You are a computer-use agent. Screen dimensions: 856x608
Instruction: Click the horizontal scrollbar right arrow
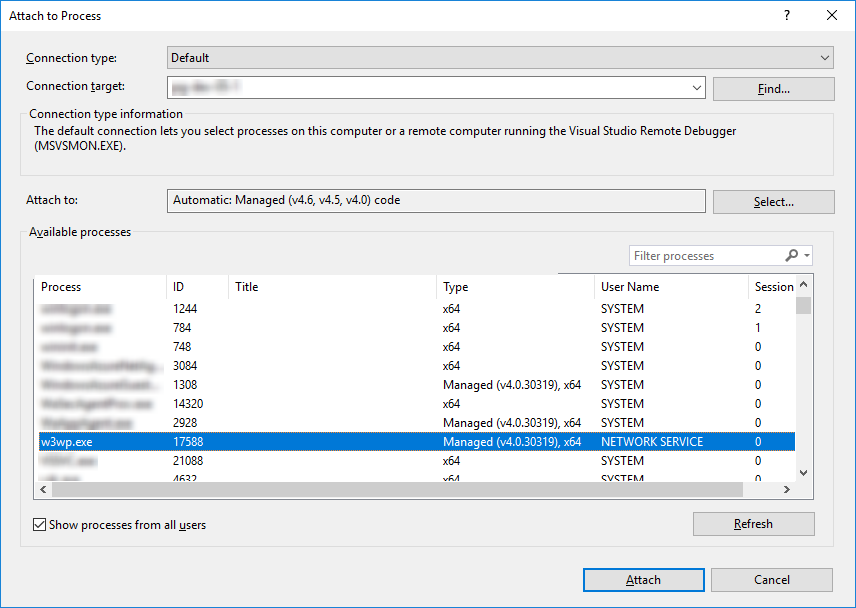click(x=786, y=489)
